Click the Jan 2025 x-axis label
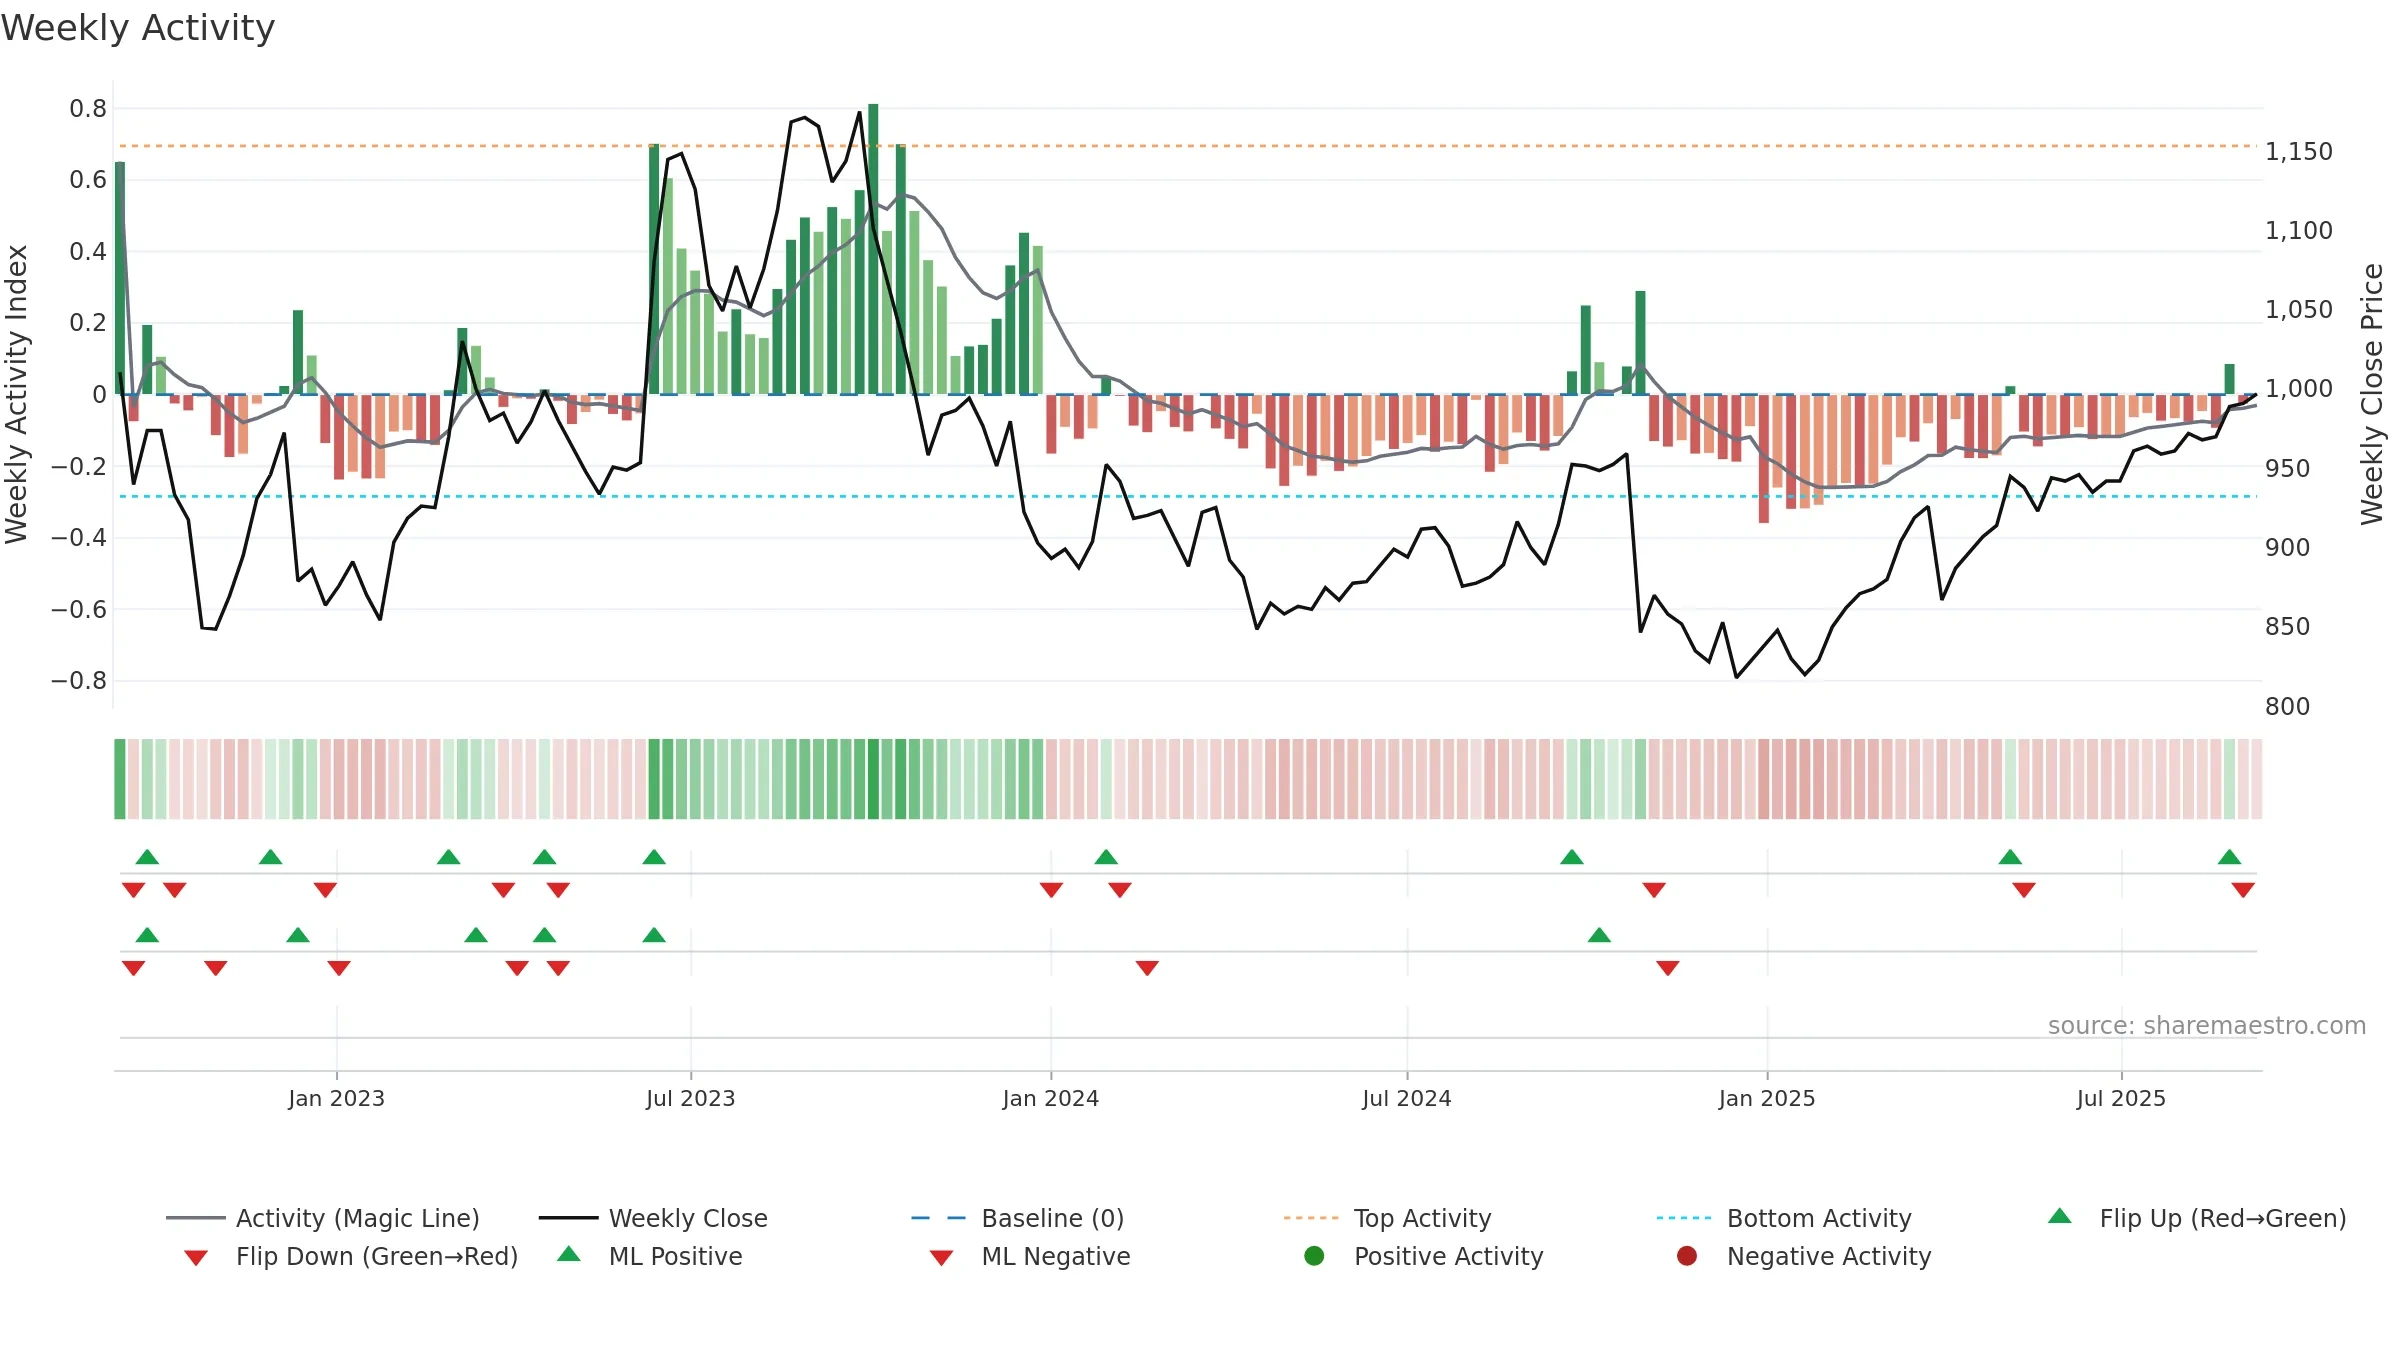Screen dimensions: 2400x1350 [x=1767, y=1099]
